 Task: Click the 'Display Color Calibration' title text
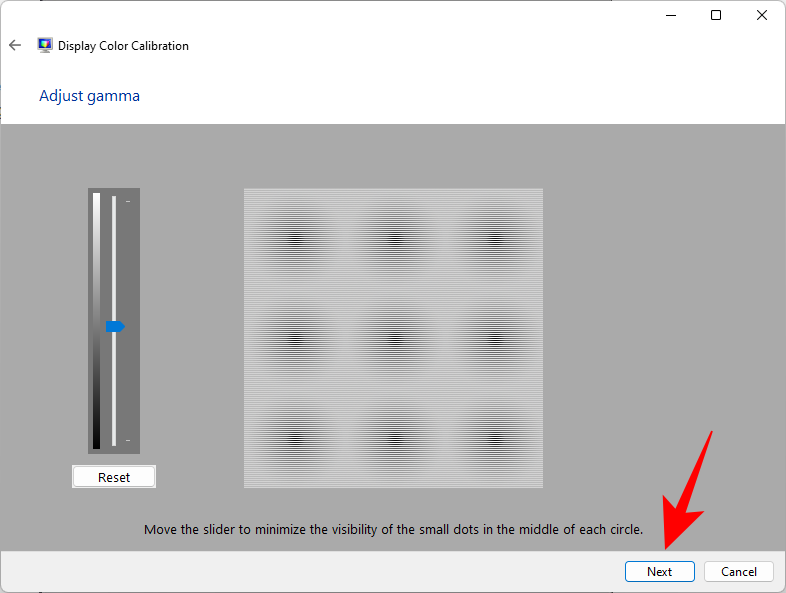click(x=123, y=46)
